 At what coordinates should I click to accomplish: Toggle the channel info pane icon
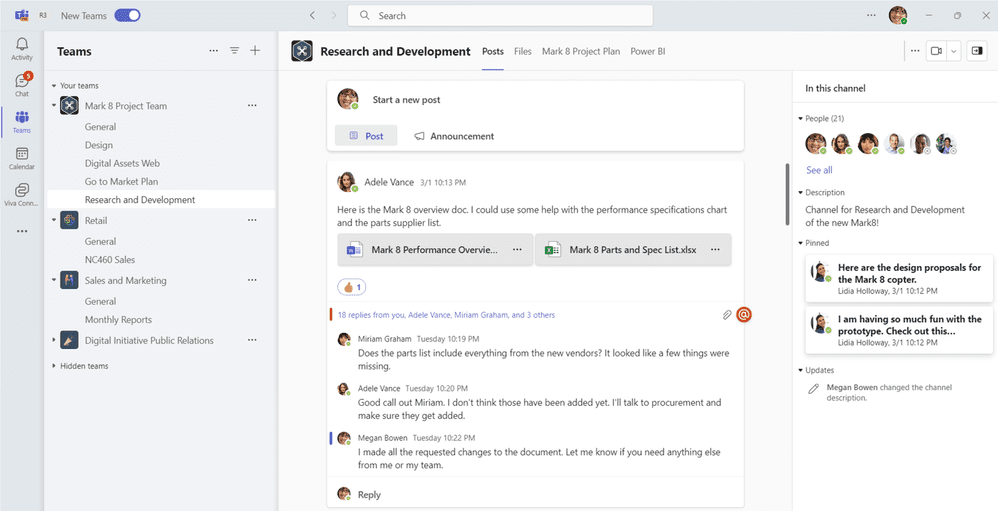click(977, 51)
